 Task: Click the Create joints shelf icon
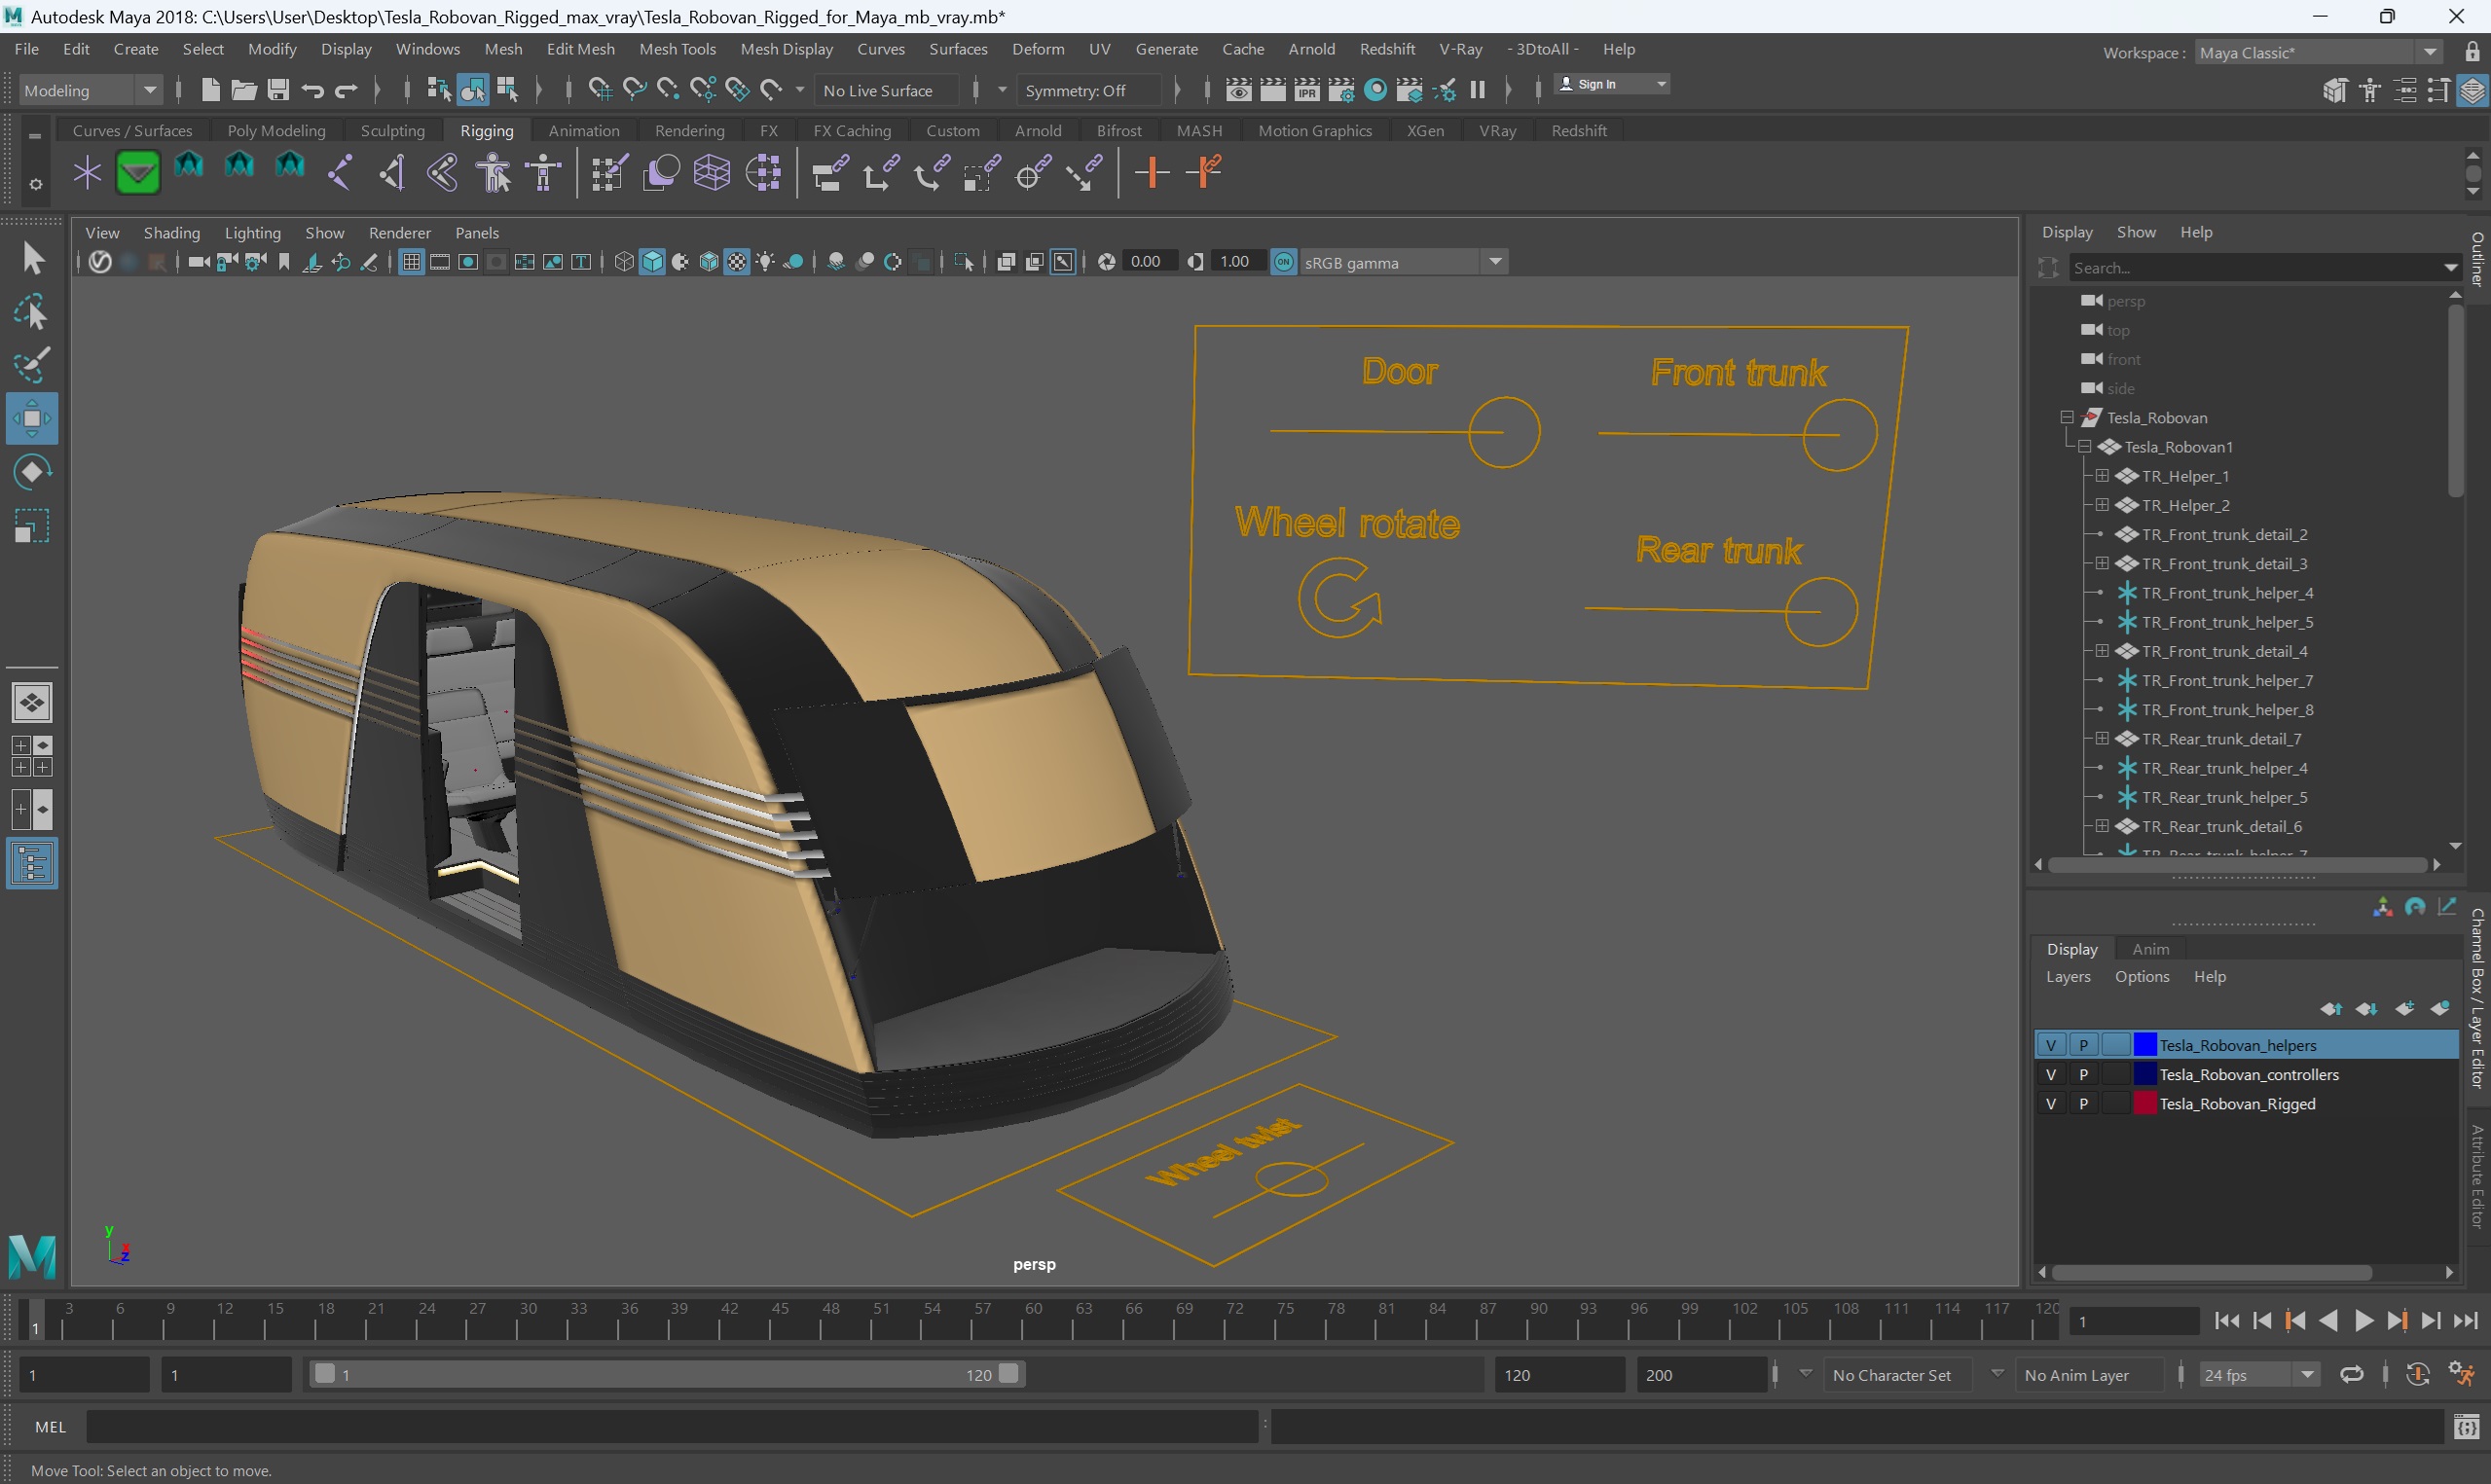(341, 172)
